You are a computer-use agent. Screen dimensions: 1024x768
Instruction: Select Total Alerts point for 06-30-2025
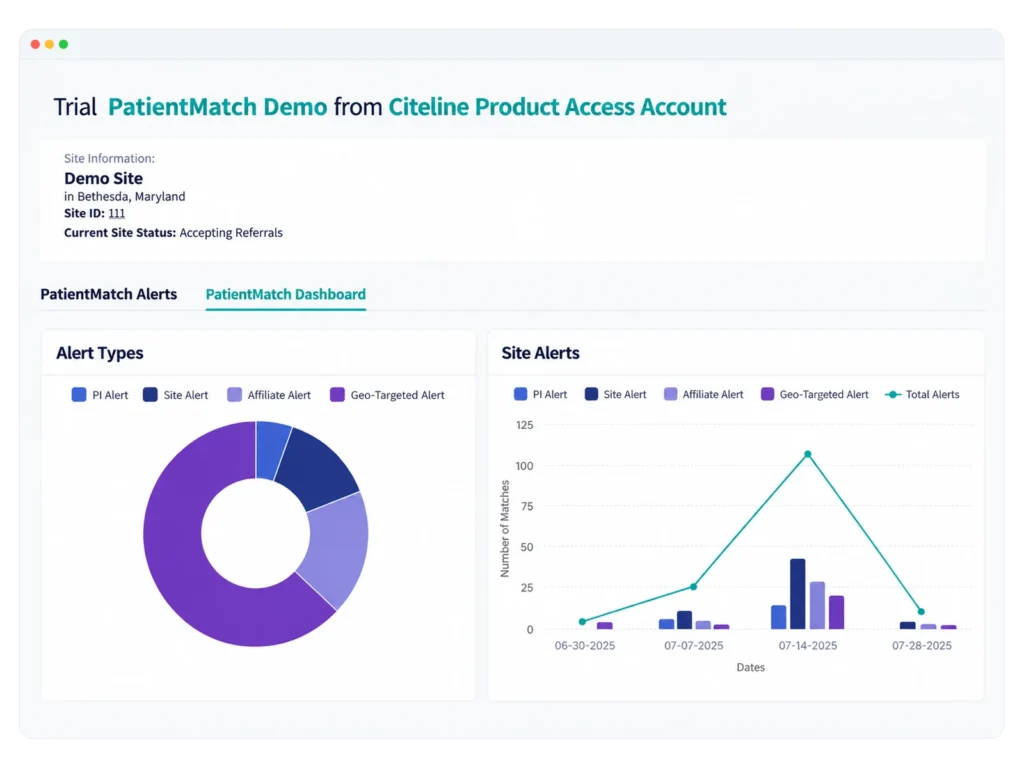click(583, 622)
